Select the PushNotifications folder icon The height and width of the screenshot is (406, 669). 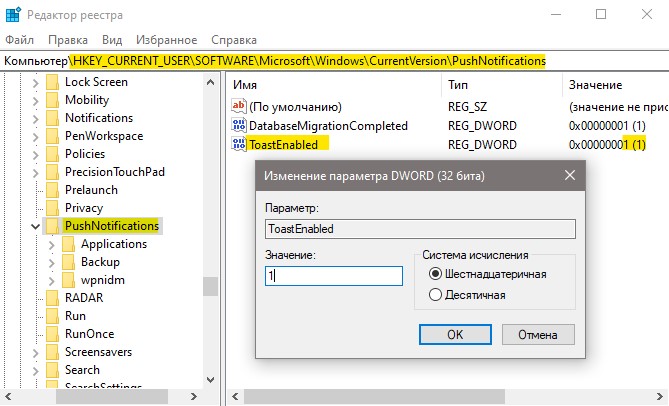coord(52,226)
